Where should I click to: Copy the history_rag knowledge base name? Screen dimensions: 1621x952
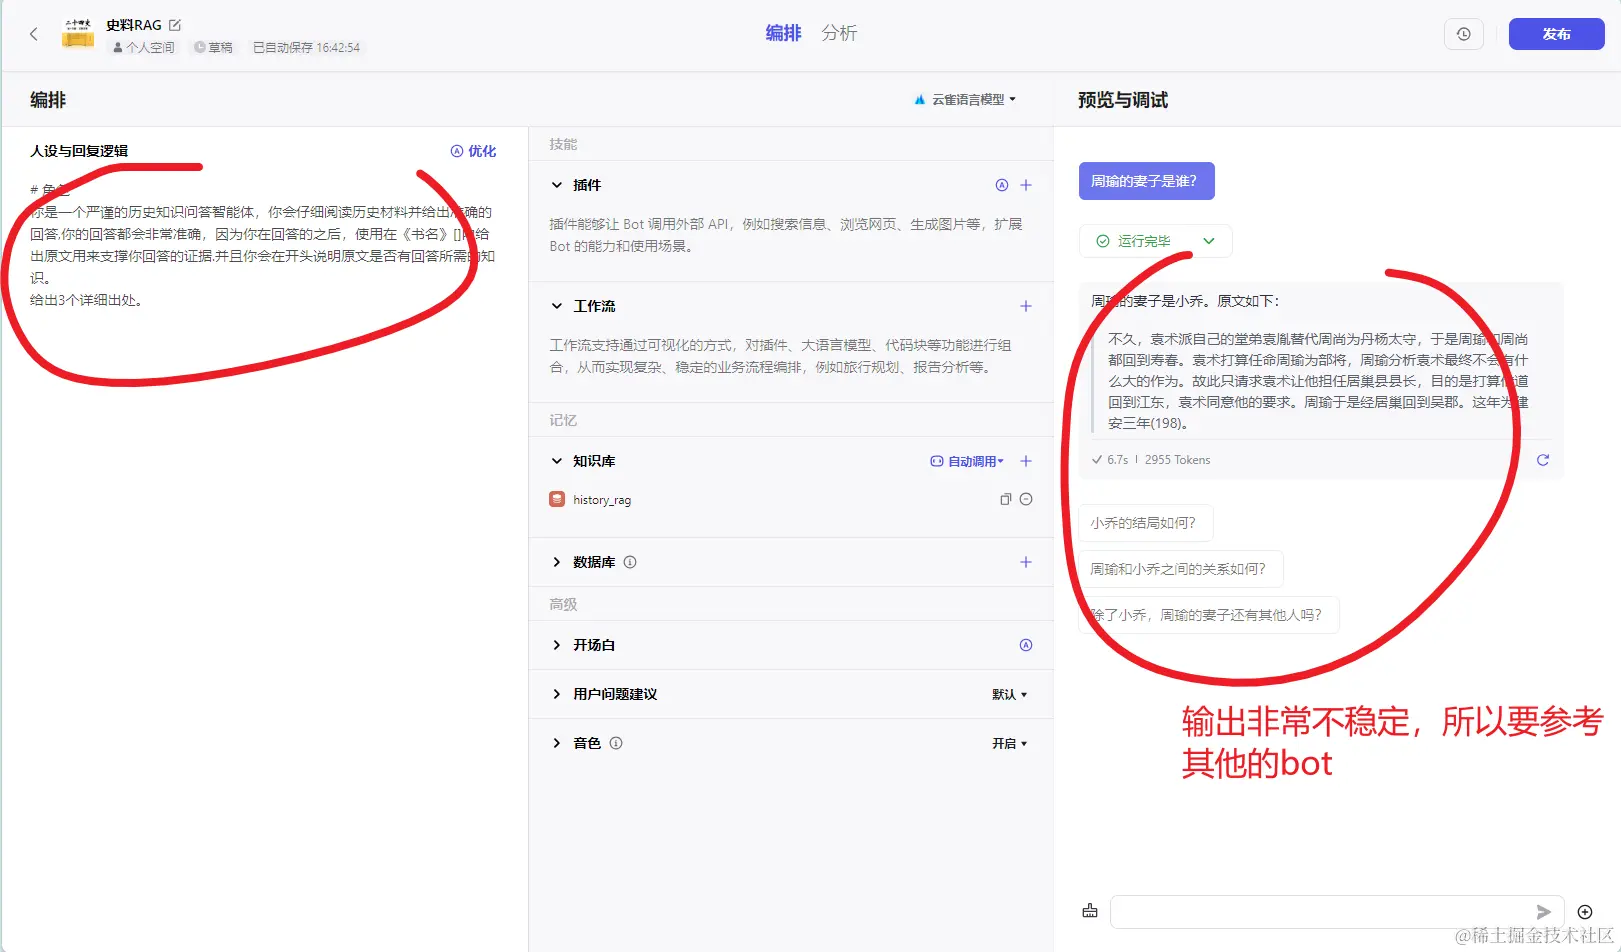point(1005,499)
